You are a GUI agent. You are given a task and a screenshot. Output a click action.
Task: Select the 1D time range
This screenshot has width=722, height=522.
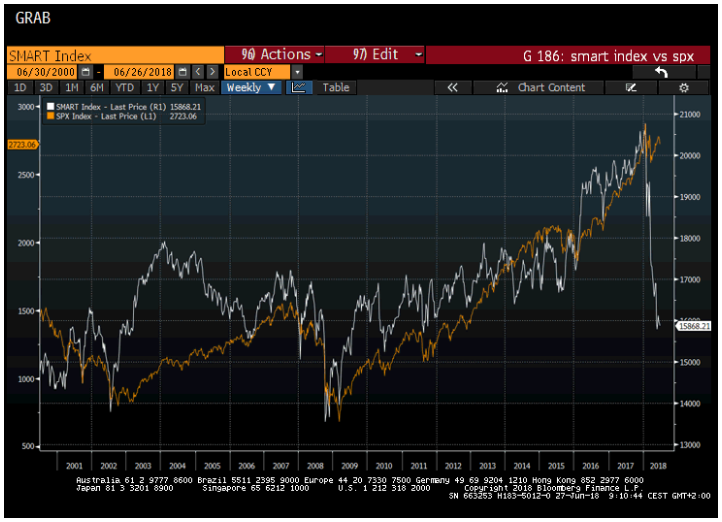coord(20,87)
